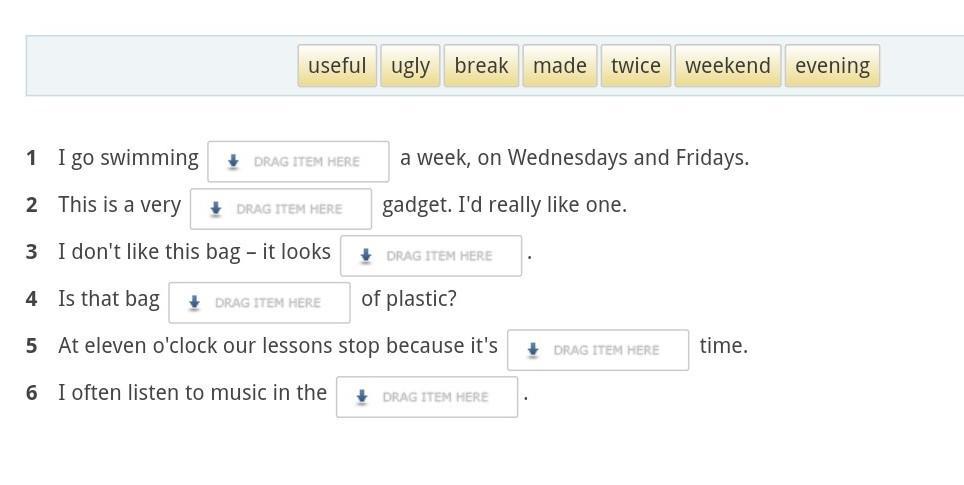Pick the 'break' word tile
Image resolution: width=964 pixels, height=485 pixels.
point(481,66)
